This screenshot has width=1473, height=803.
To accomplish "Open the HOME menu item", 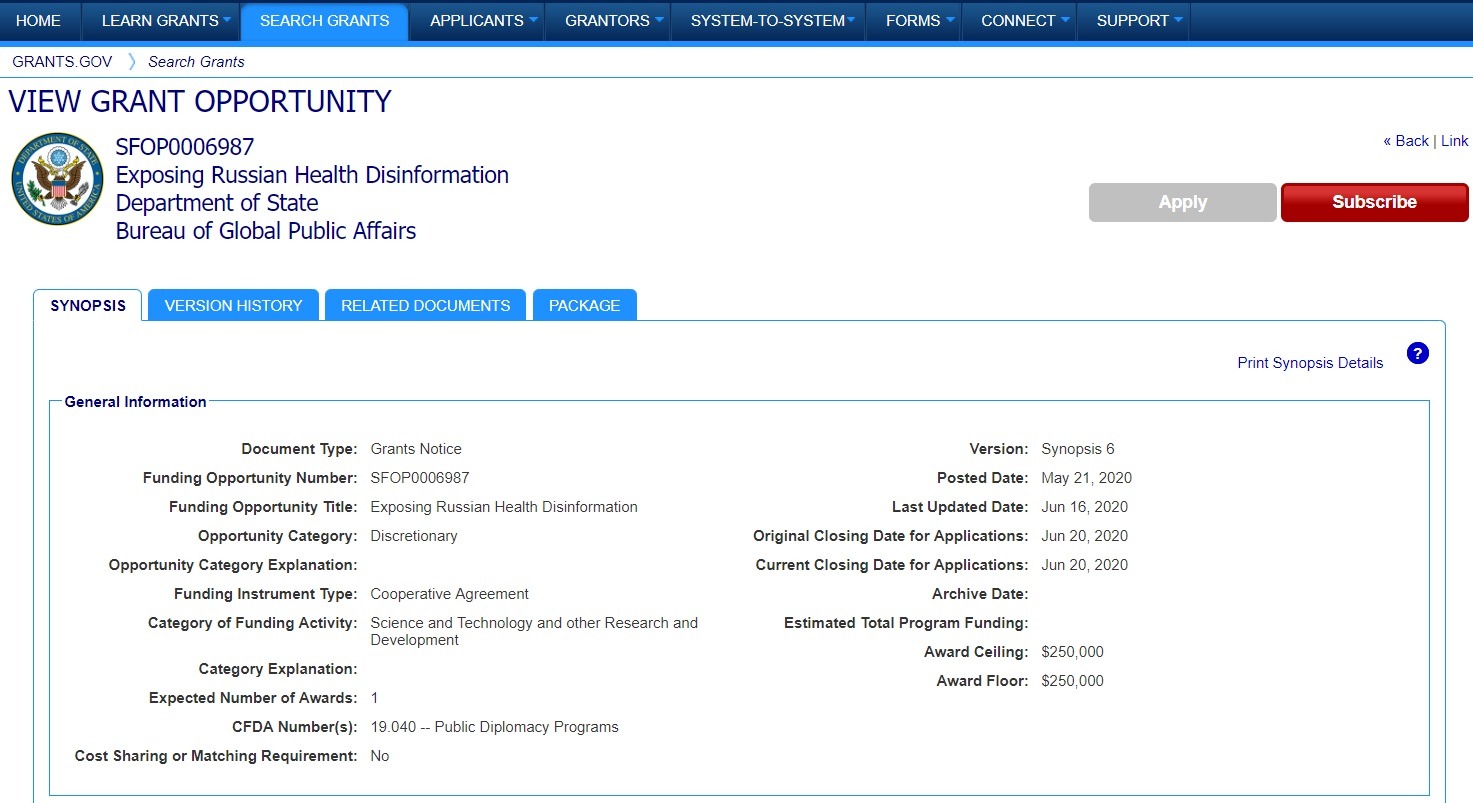I will 39,20.
